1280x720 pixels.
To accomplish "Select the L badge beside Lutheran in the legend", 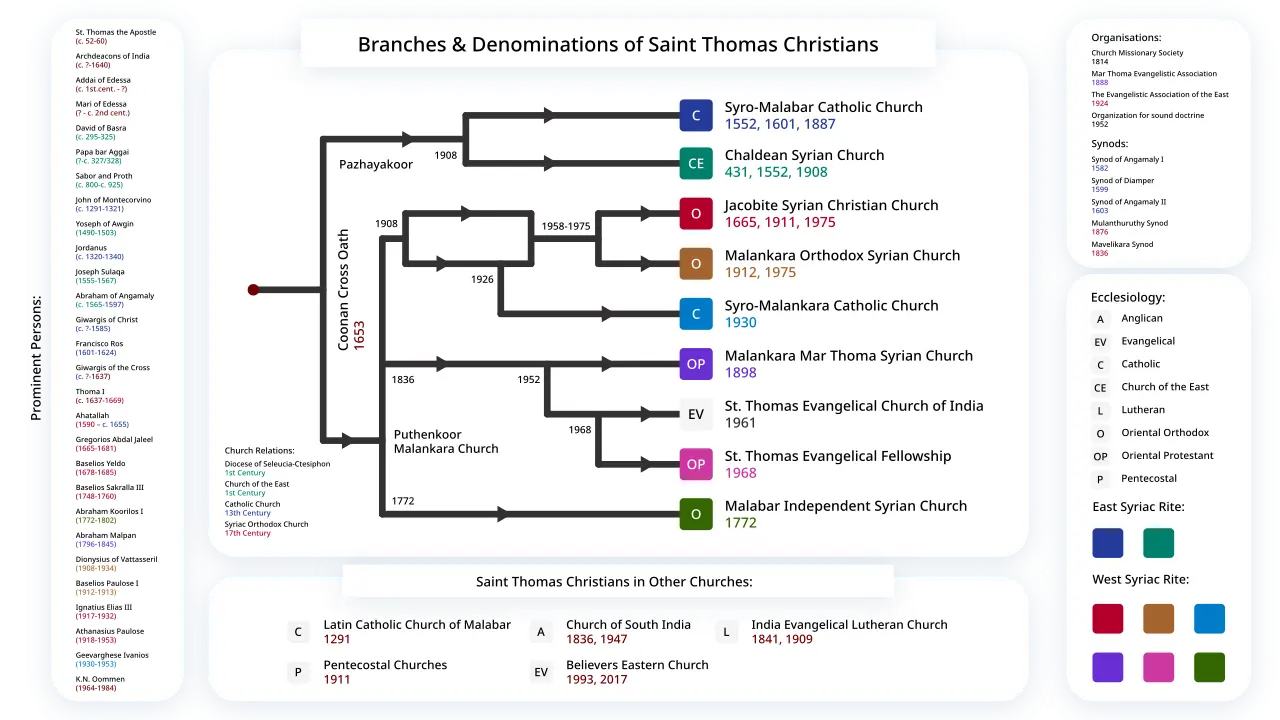I will 1101,410.
